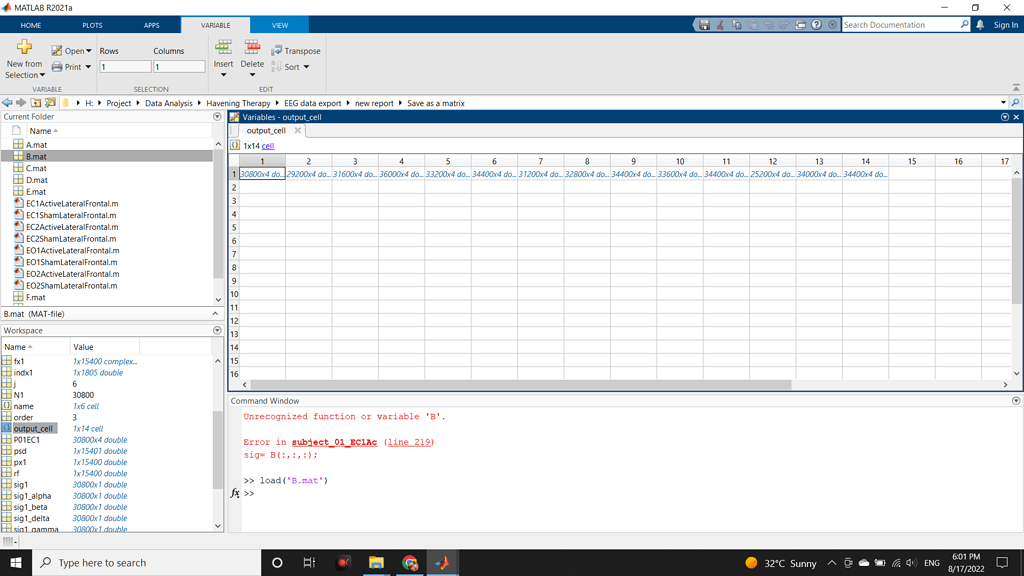Click the variable editor horizontal scrollbar
The height and width of the screenshot is (576, 1024).
click(520, 384)
